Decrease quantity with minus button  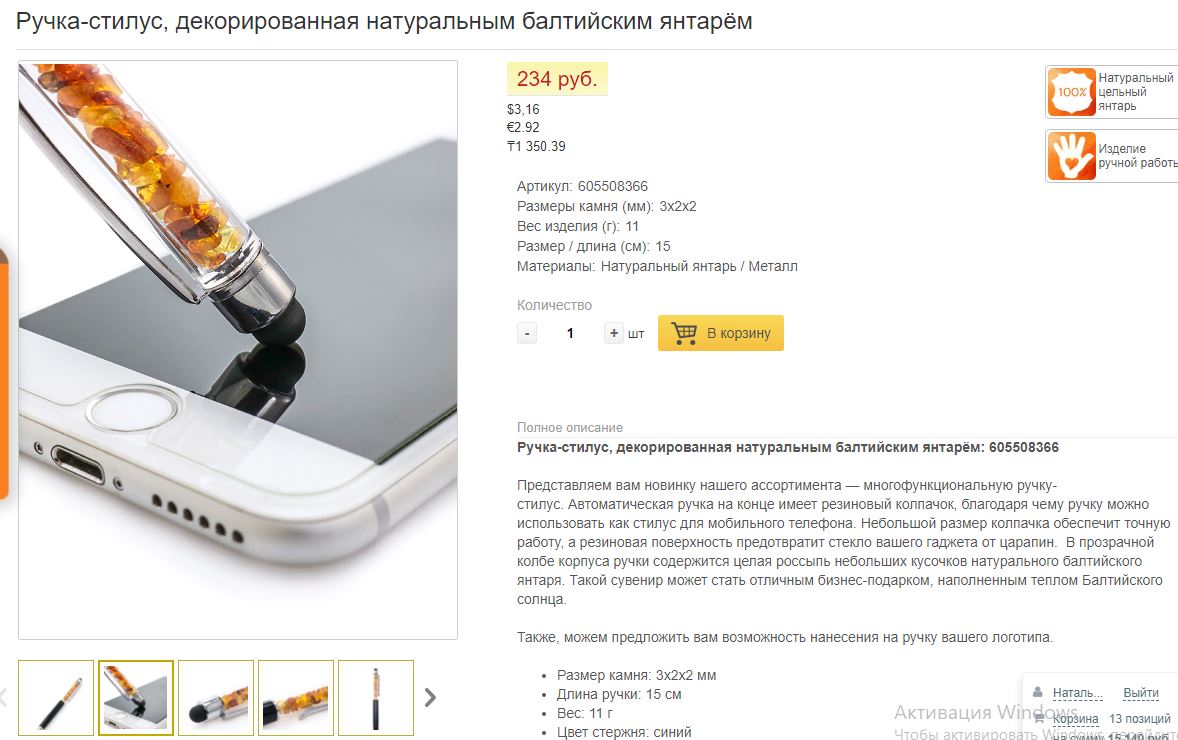527,334
